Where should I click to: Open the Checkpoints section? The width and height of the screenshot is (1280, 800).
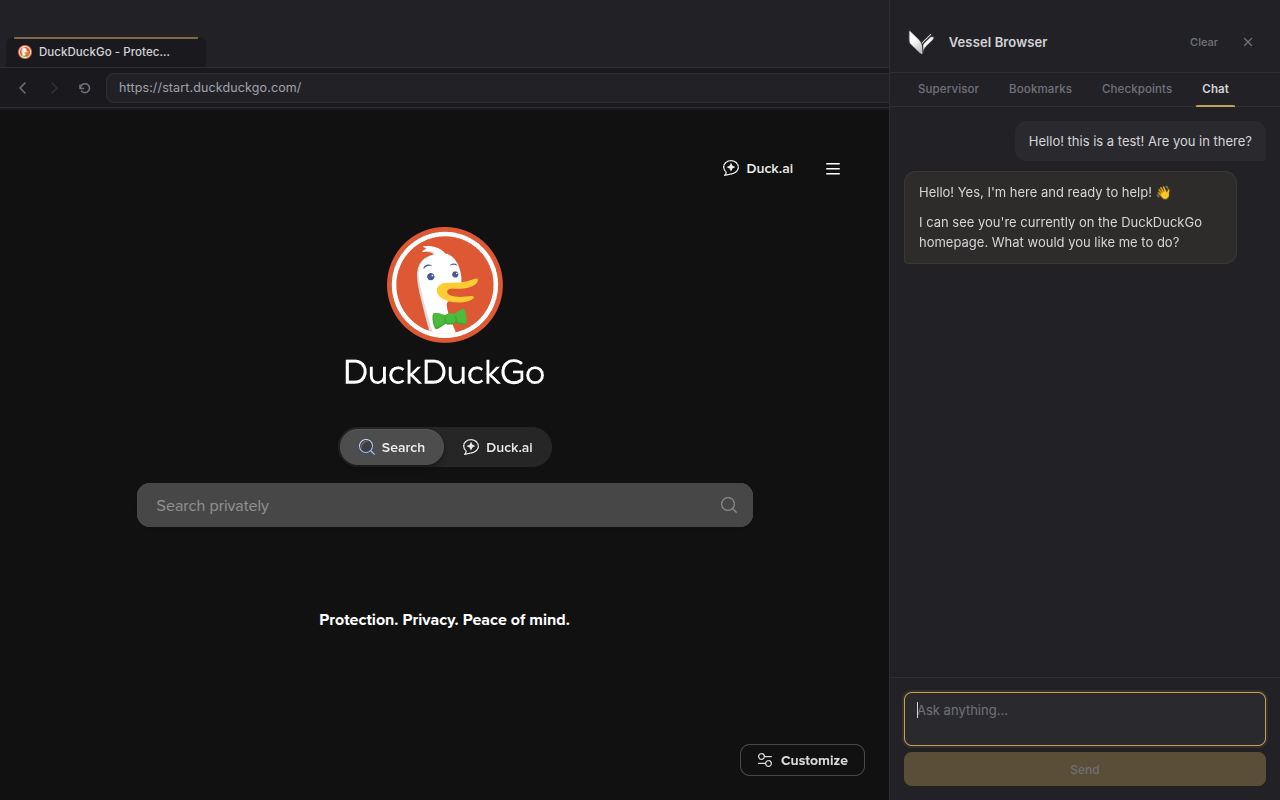1136,89
